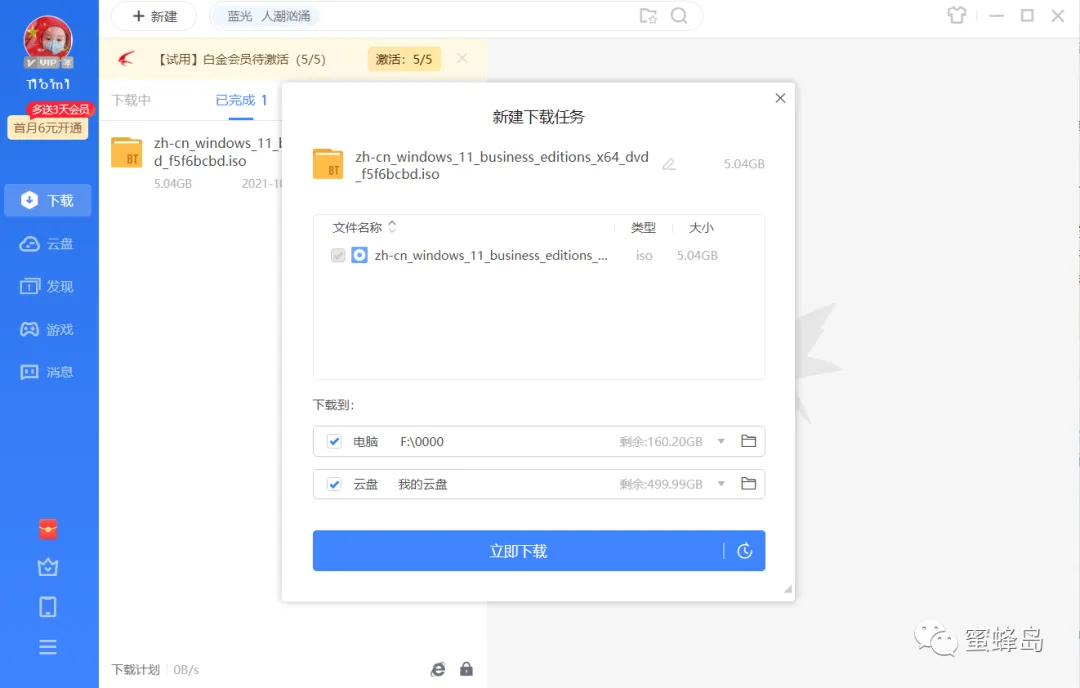Browse folder for 电脑 download path

(x=749, y=441)
